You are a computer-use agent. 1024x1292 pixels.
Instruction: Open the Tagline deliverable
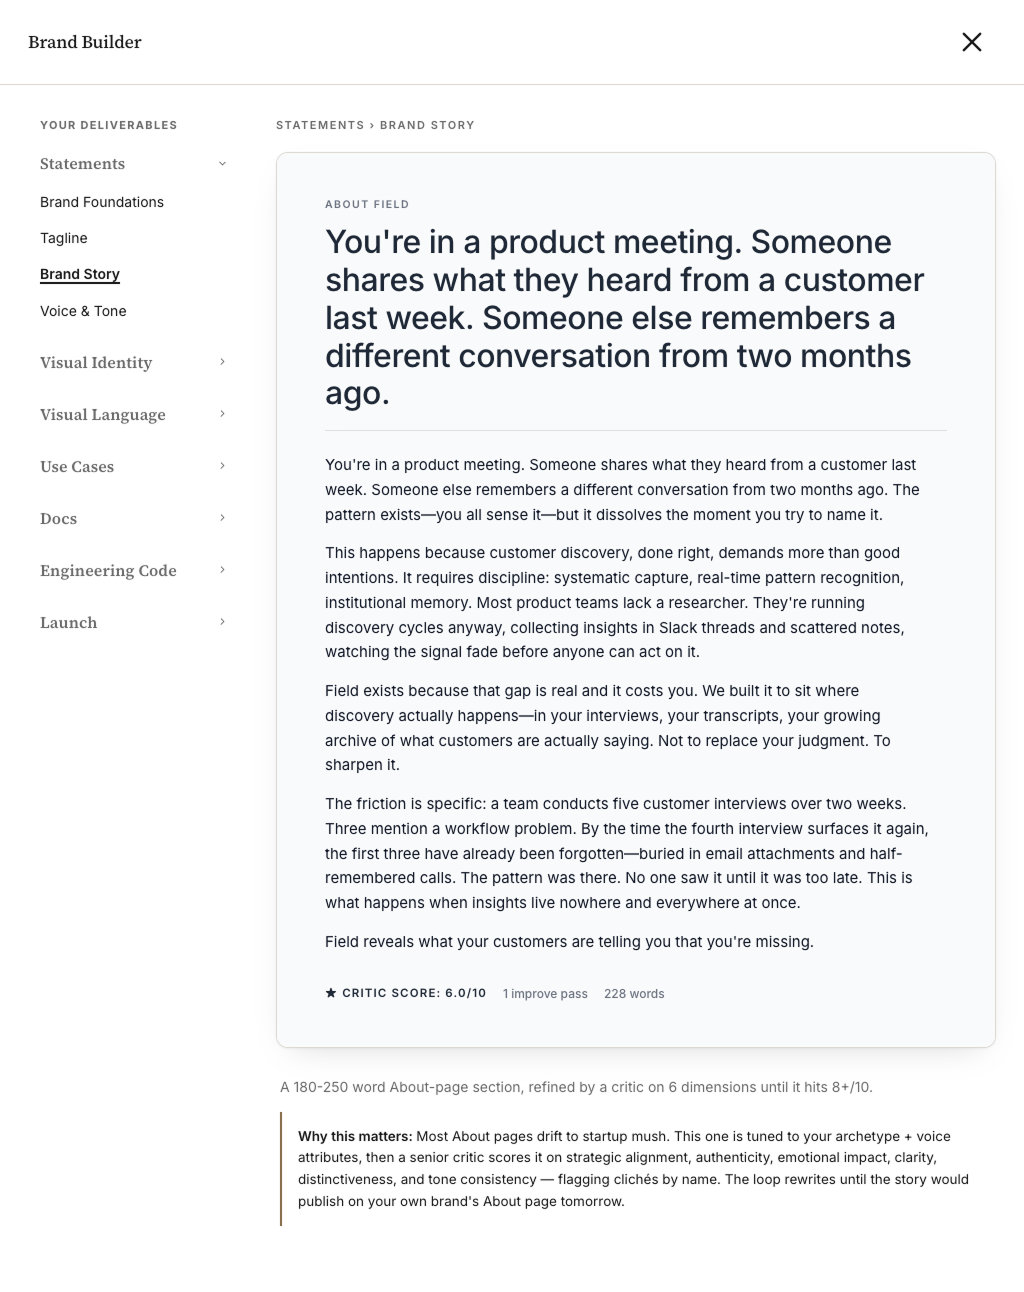tap(64, 238)
